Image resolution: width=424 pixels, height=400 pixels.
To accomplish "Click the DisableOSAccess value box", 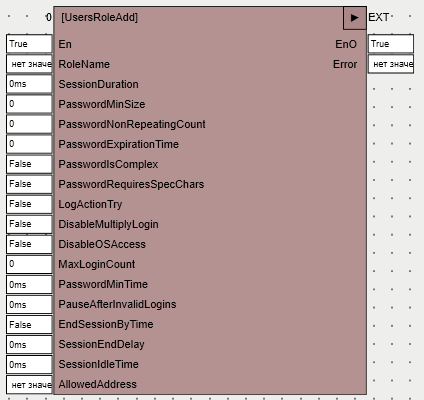I will (x=29, y=244).
